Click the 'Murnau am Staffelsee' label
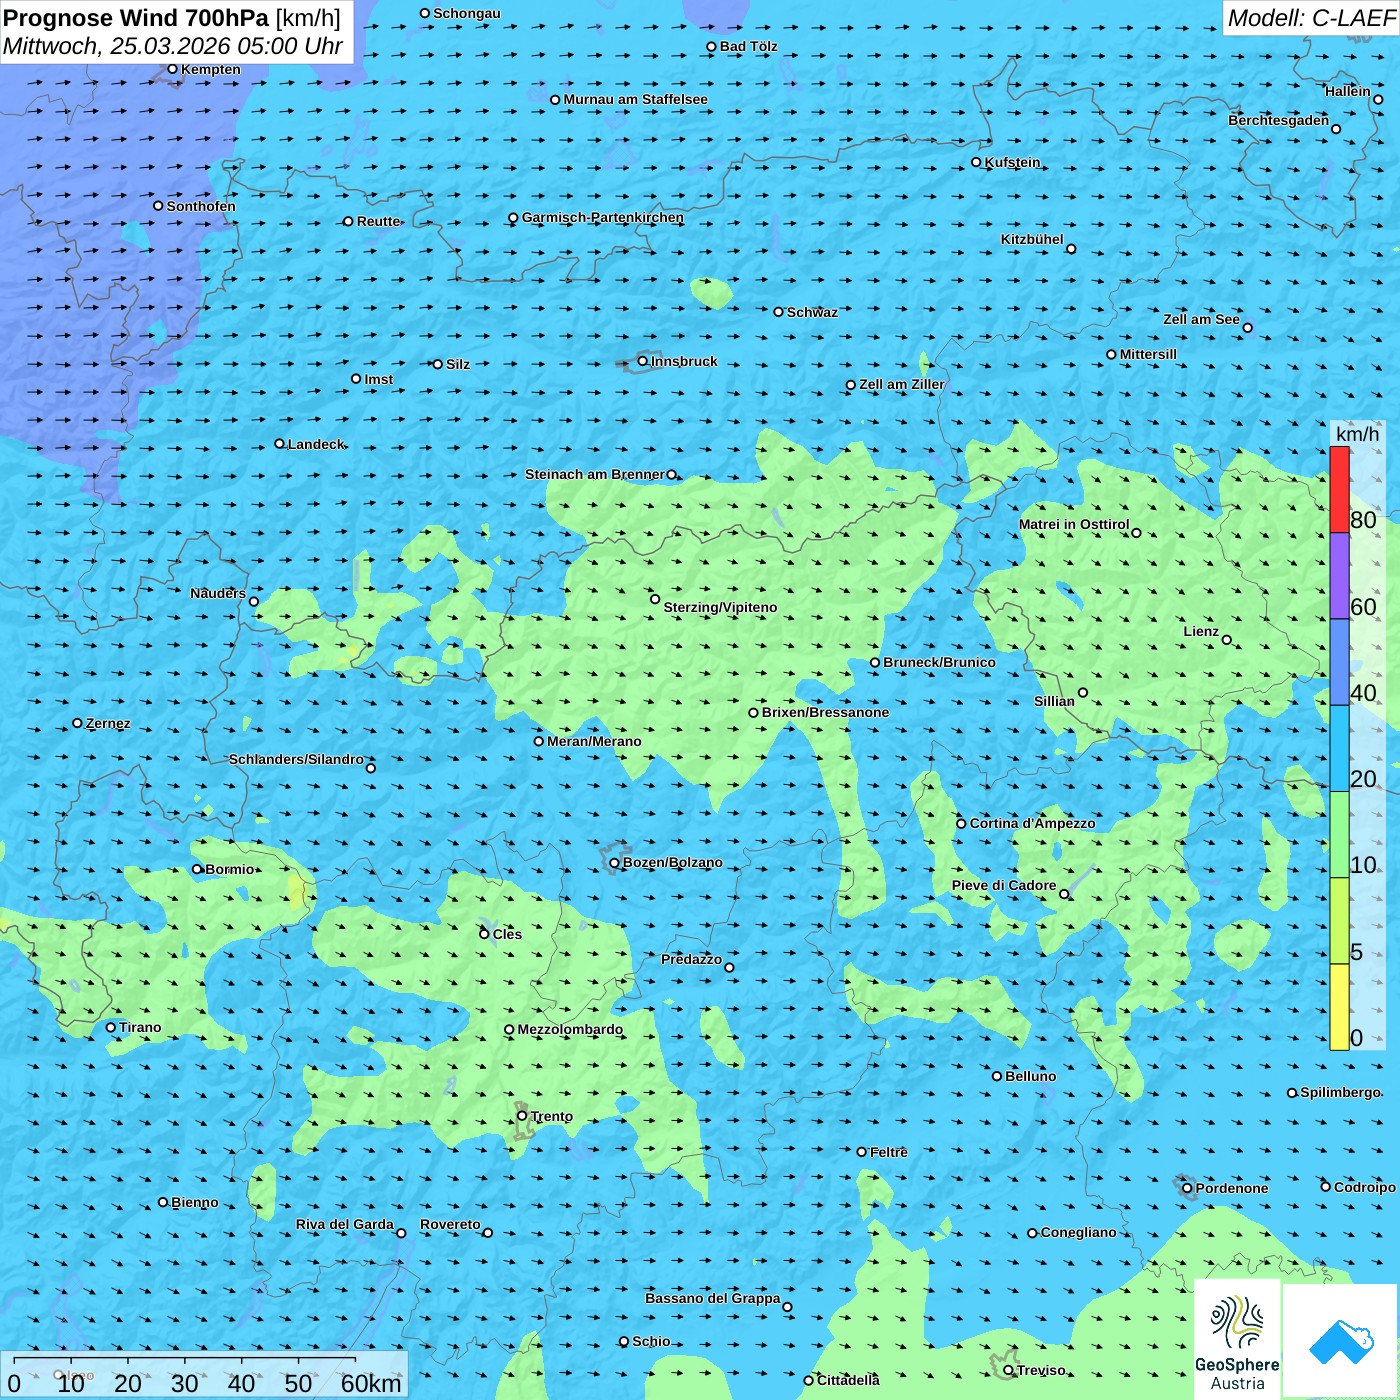The image size is (1400, 1400). click(x=635, y=99)
